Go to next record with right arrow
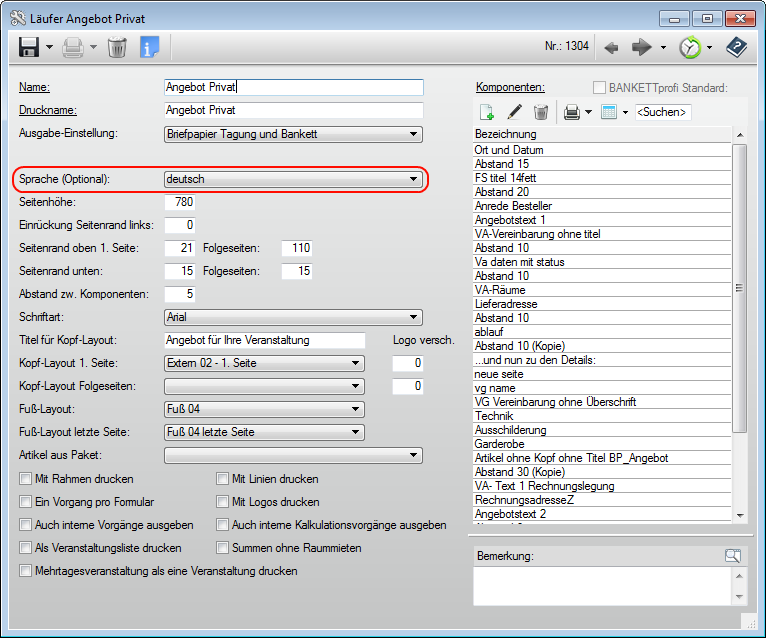This screenshot has height=638, width=766. [642, 47]
